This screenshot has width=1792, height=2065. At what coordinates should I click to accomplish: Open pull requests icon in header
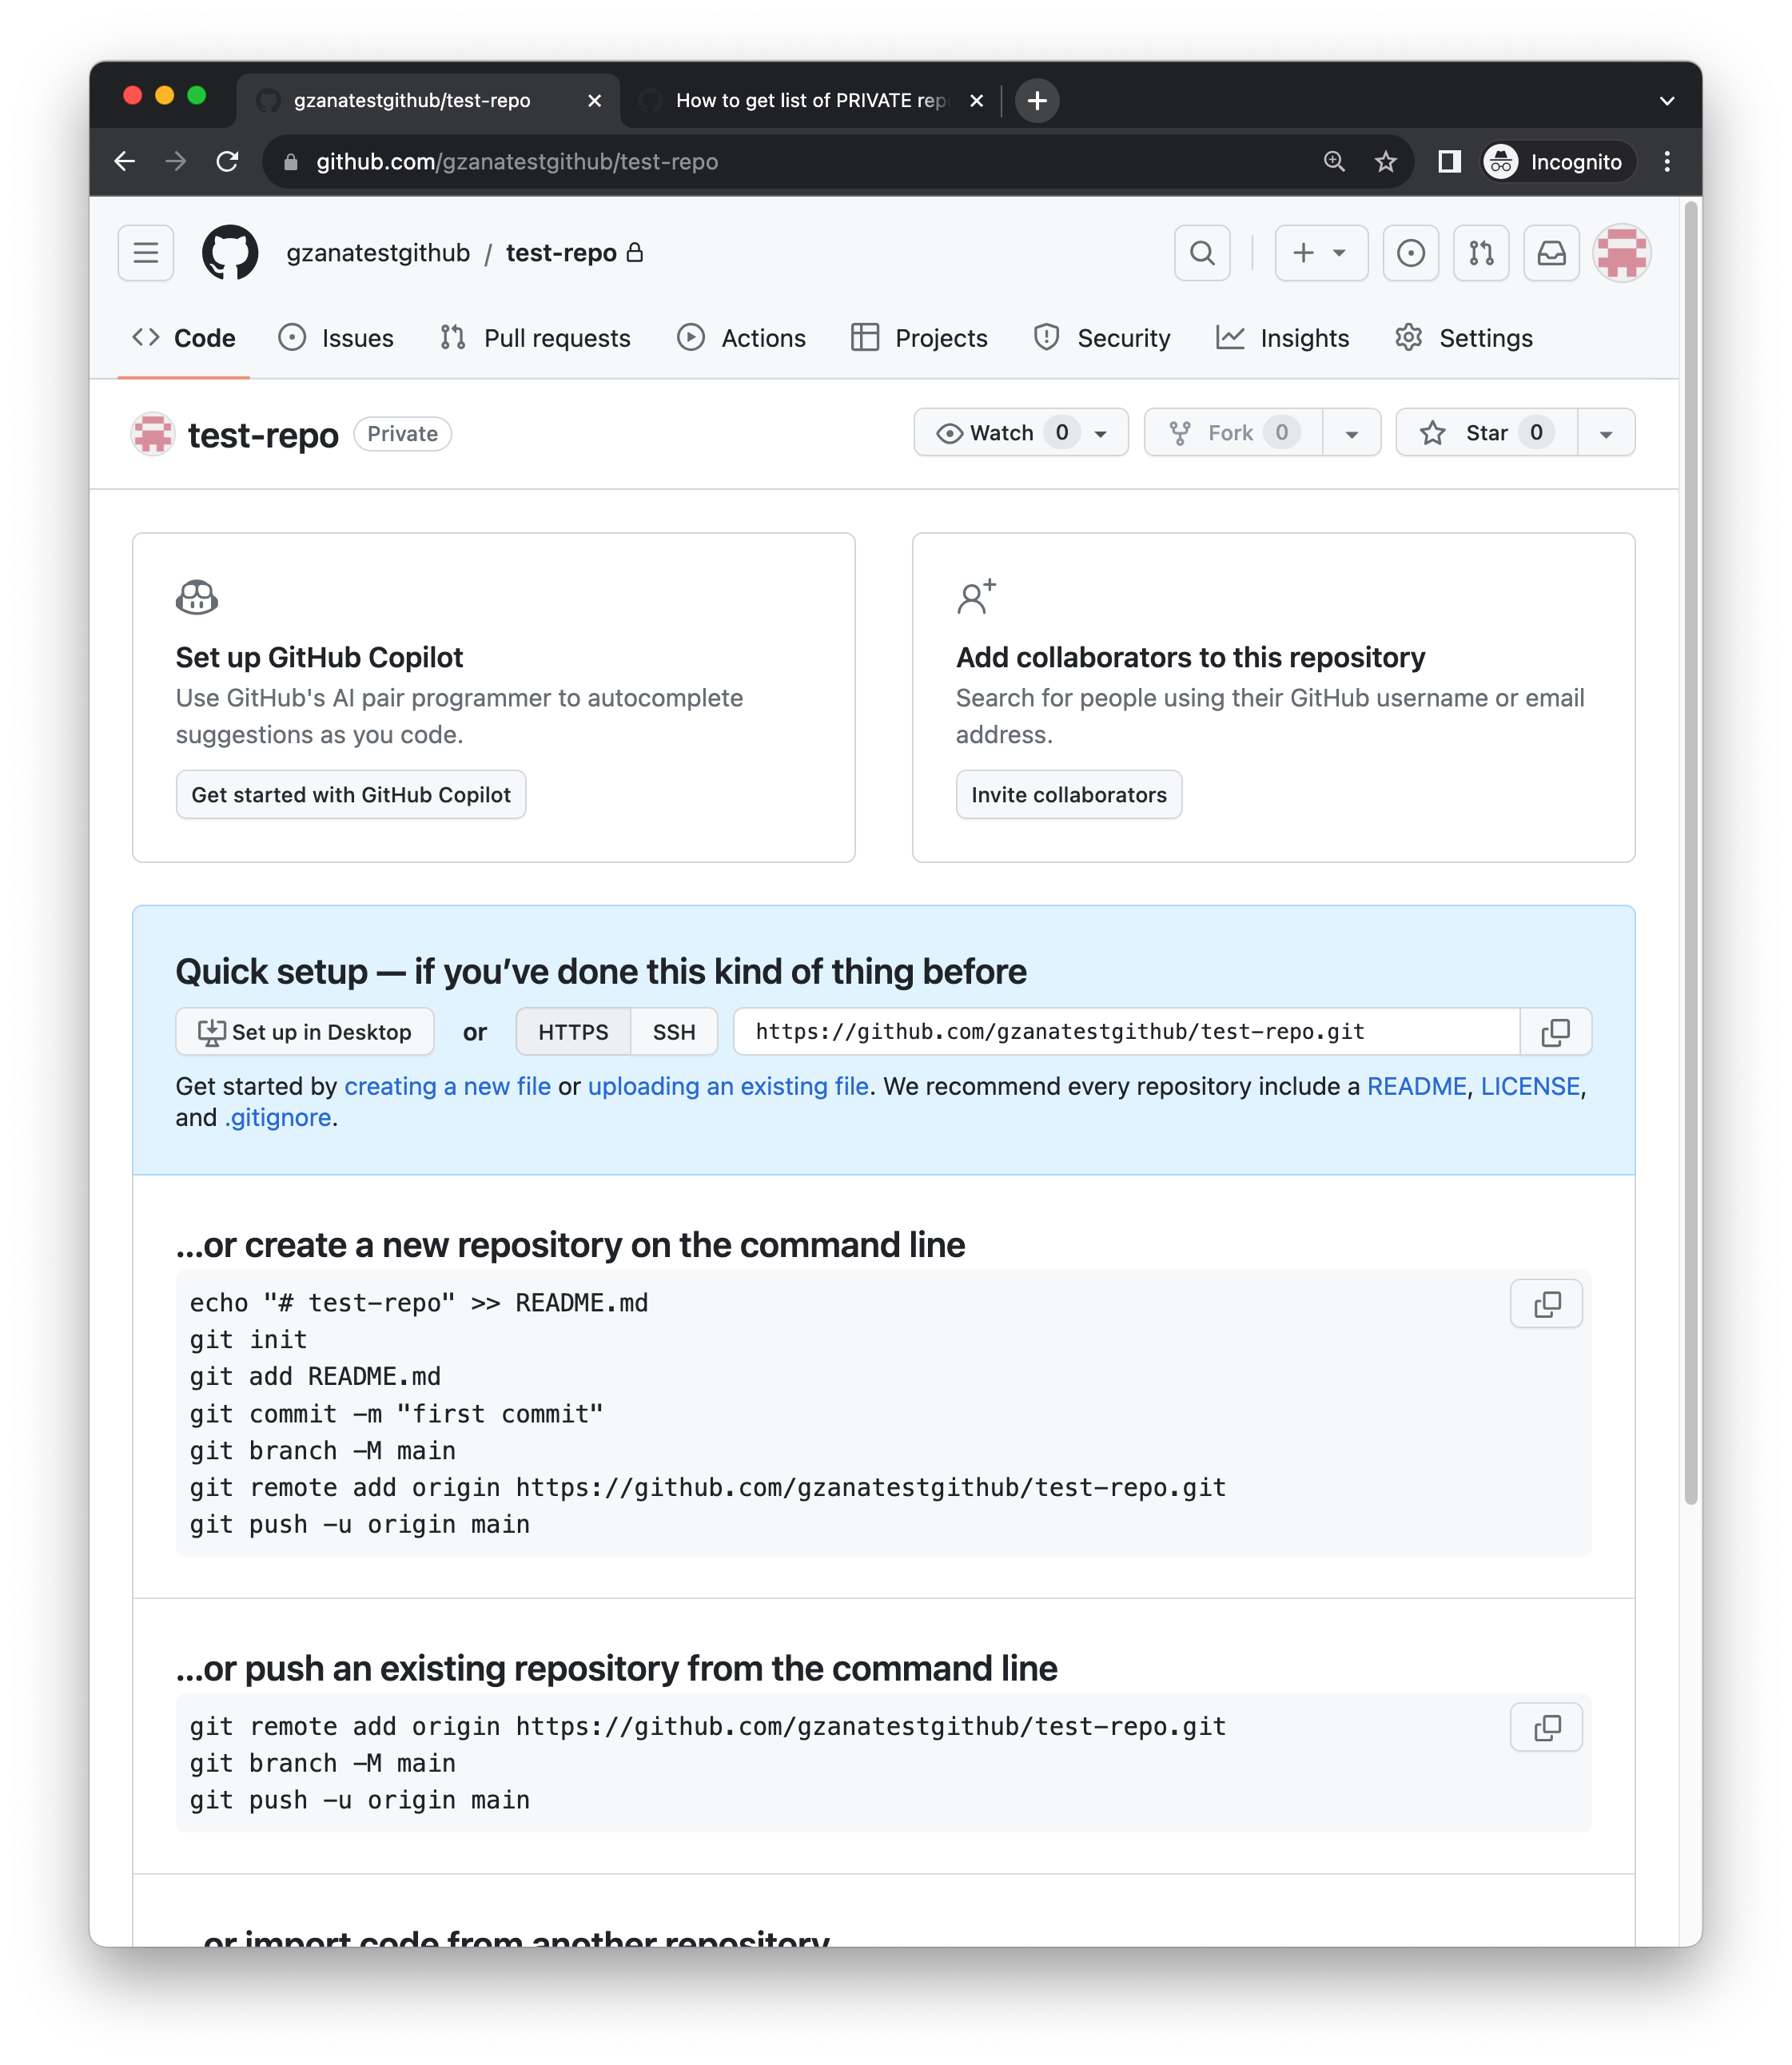pos(1481,253)
